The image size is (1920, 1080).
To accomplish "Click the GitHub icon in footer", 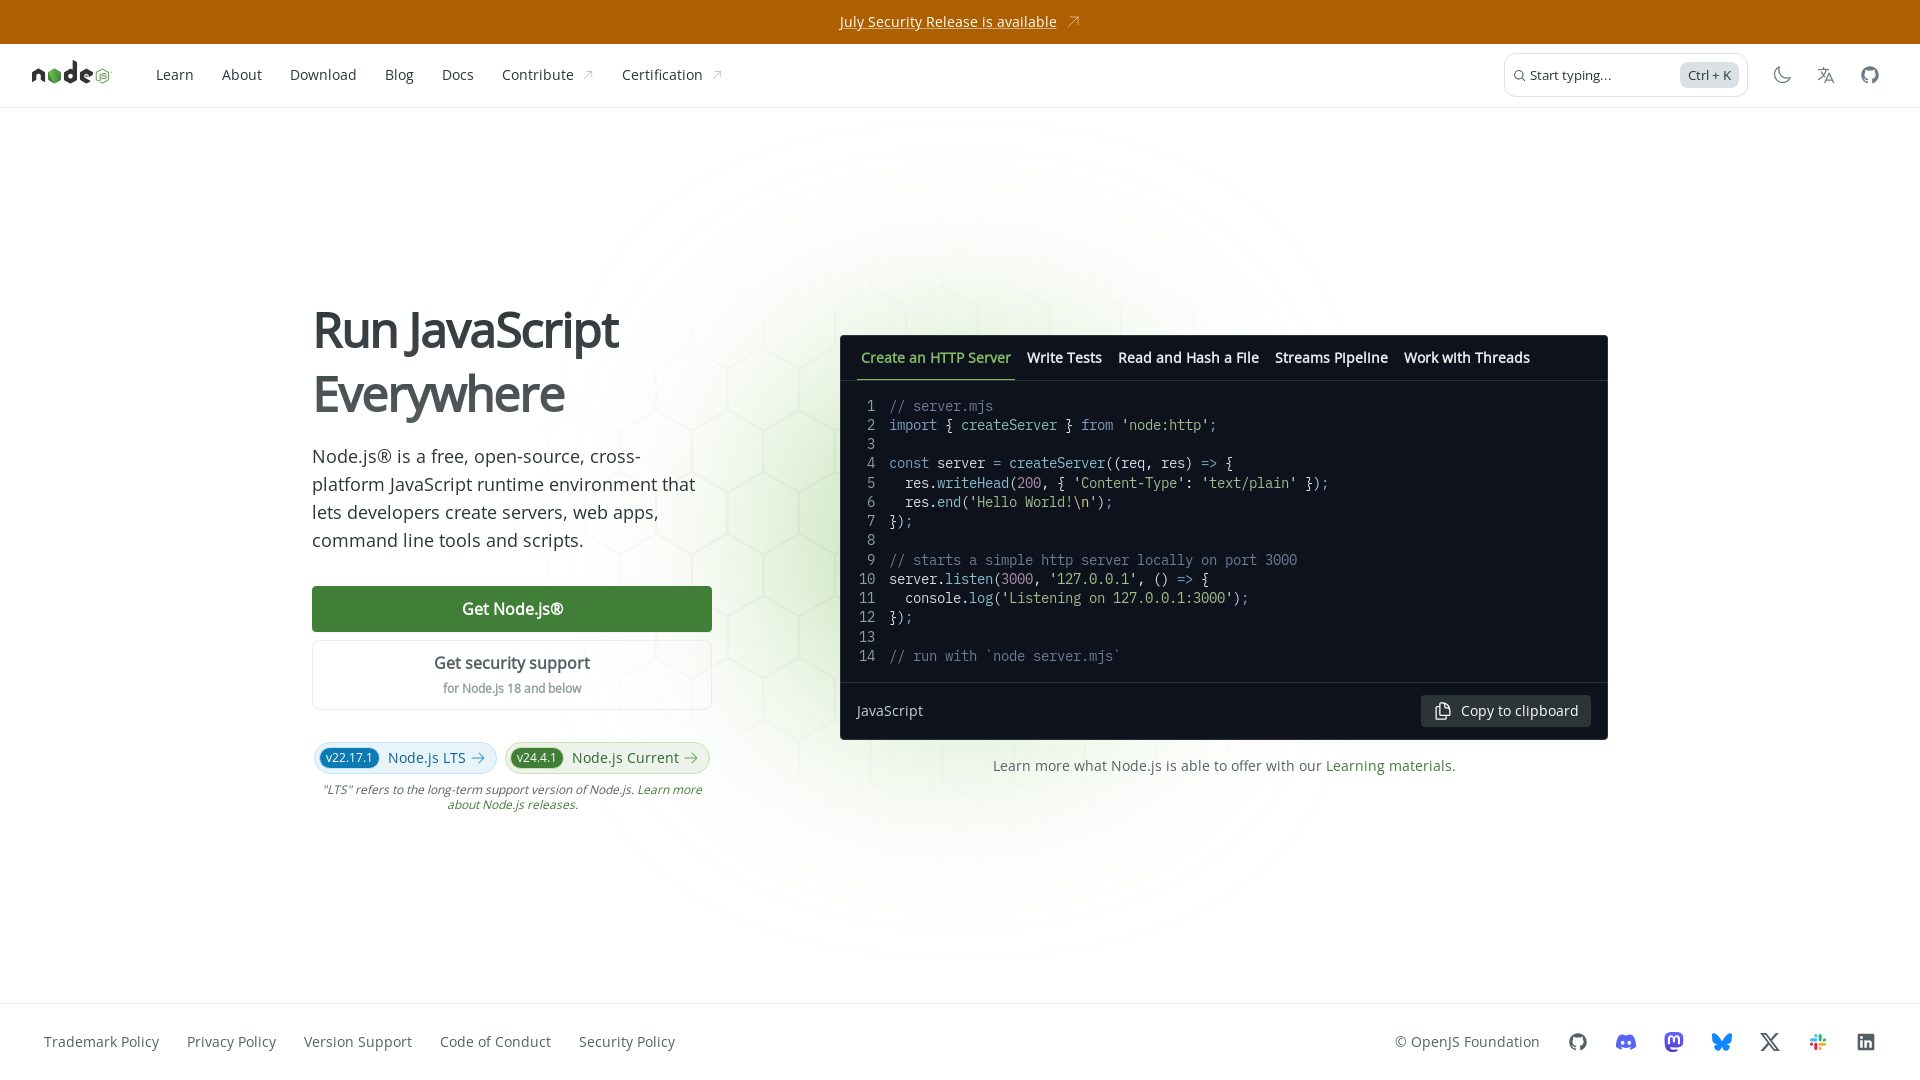I will pos(1578,1042).
